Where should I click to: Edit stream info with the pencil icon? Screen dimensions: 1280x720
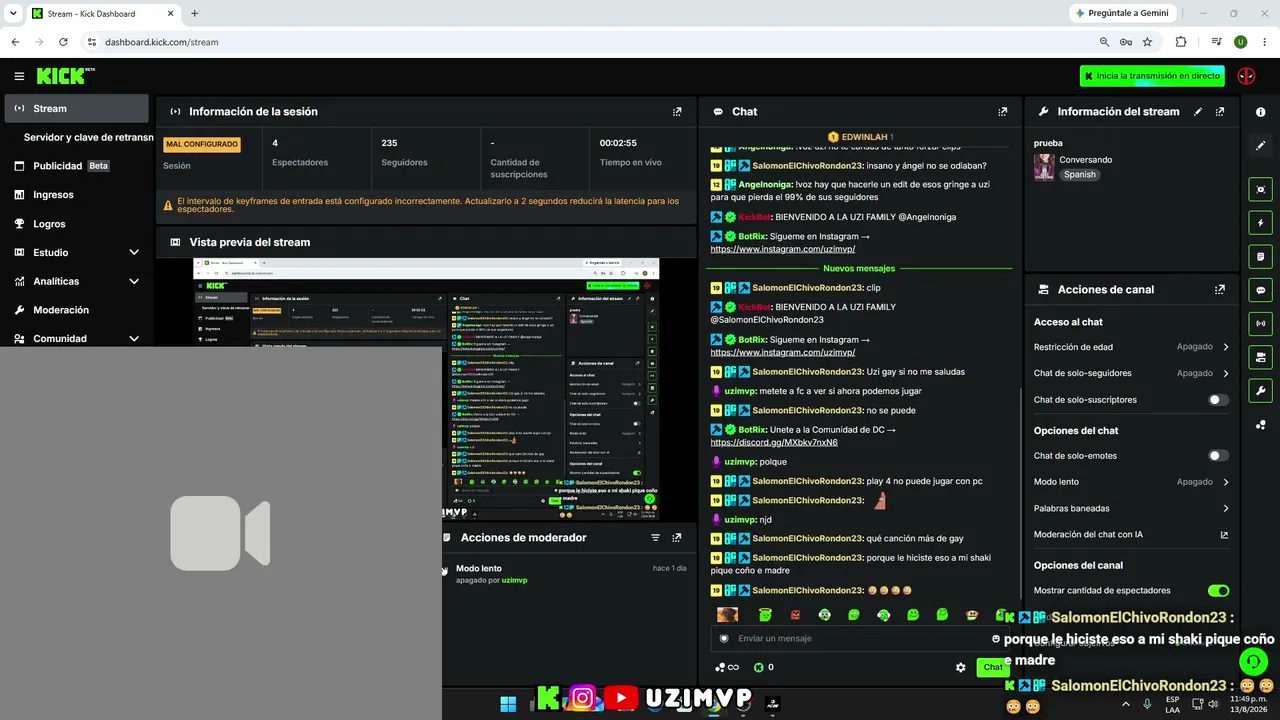coord(1198,112)
